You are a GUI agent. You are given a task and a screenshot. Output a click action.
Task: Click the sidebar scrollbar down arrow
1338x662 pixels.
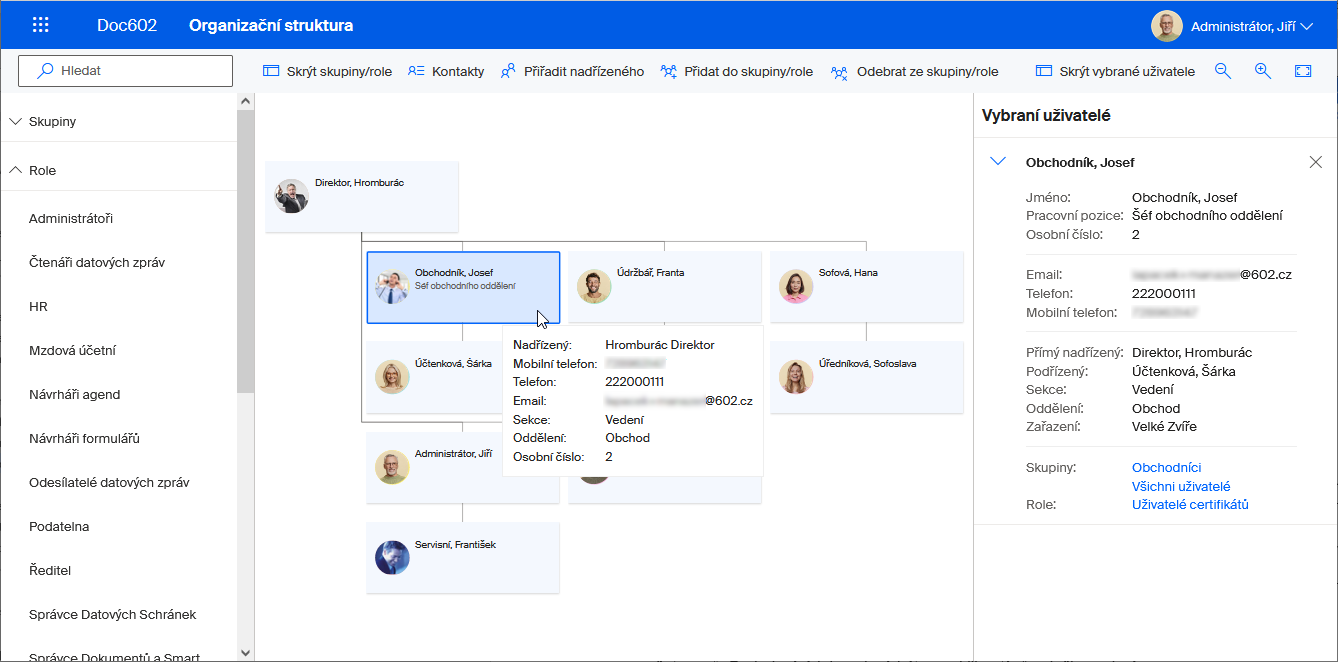(246, 652)
